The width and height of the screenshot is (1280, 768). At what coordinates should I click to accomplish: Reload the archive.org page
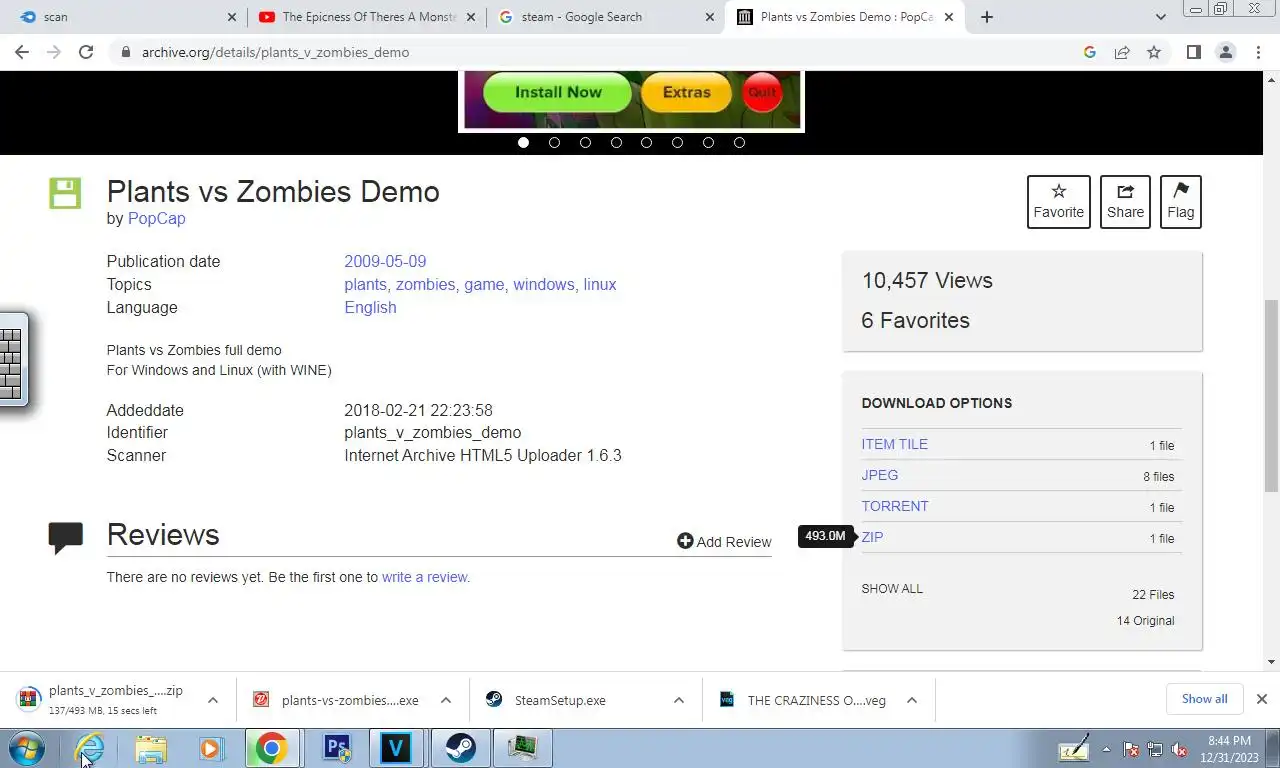(x=86, y=52)
